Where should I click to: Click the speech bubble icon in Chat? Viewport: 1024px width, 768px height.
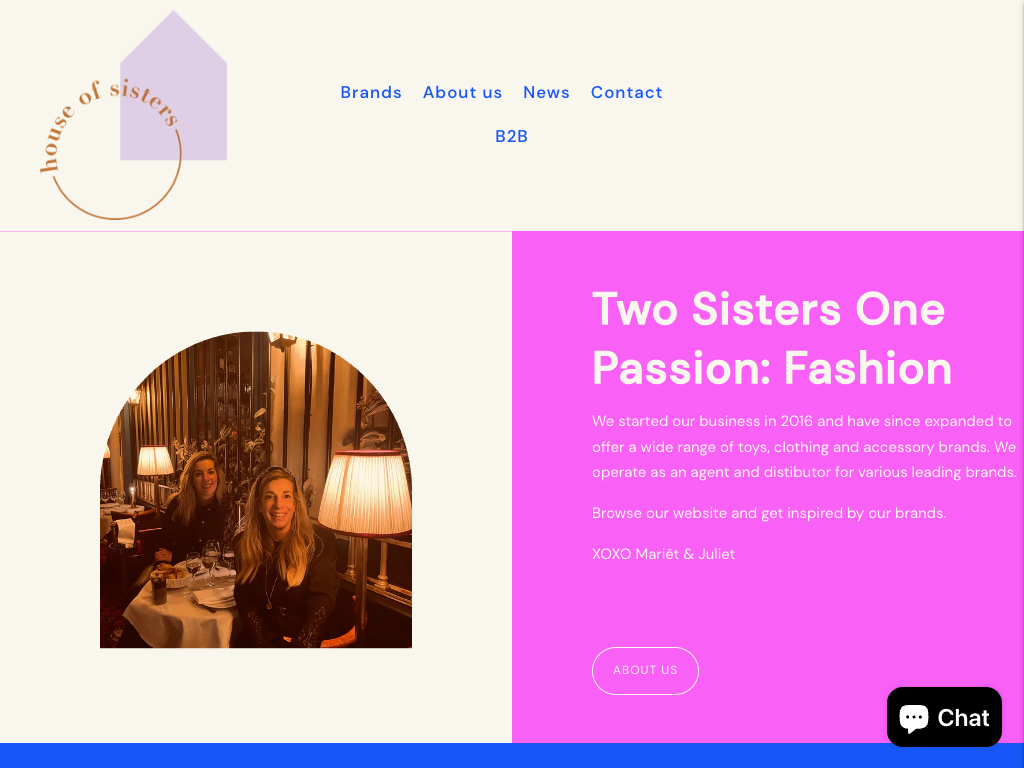tap(914, 718)
